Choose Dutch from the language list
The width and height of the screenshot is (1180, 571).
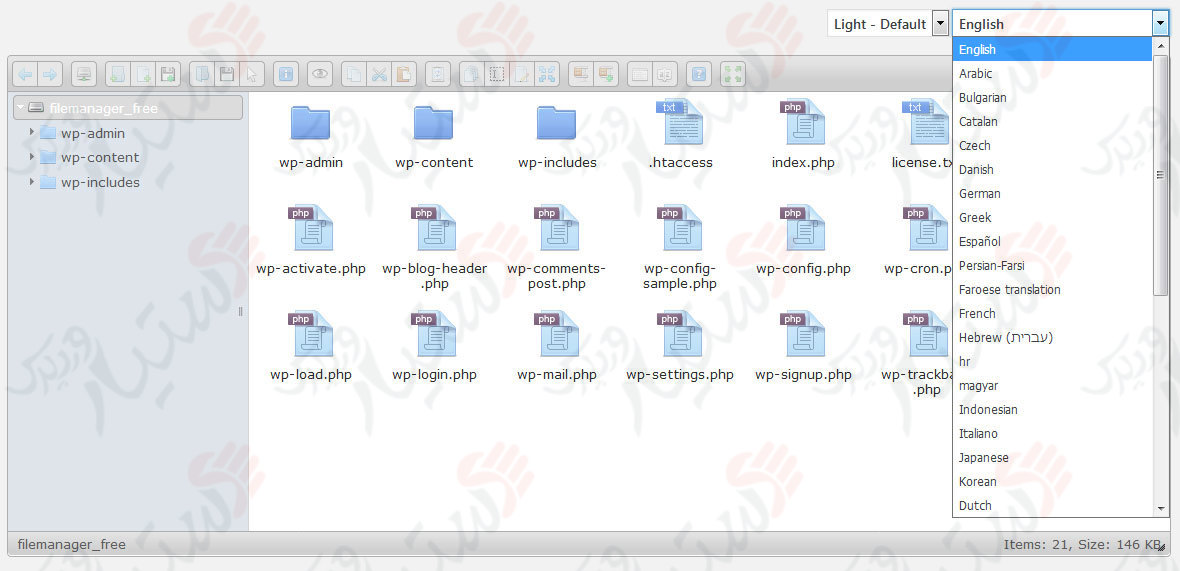(x=1052, y=506)
